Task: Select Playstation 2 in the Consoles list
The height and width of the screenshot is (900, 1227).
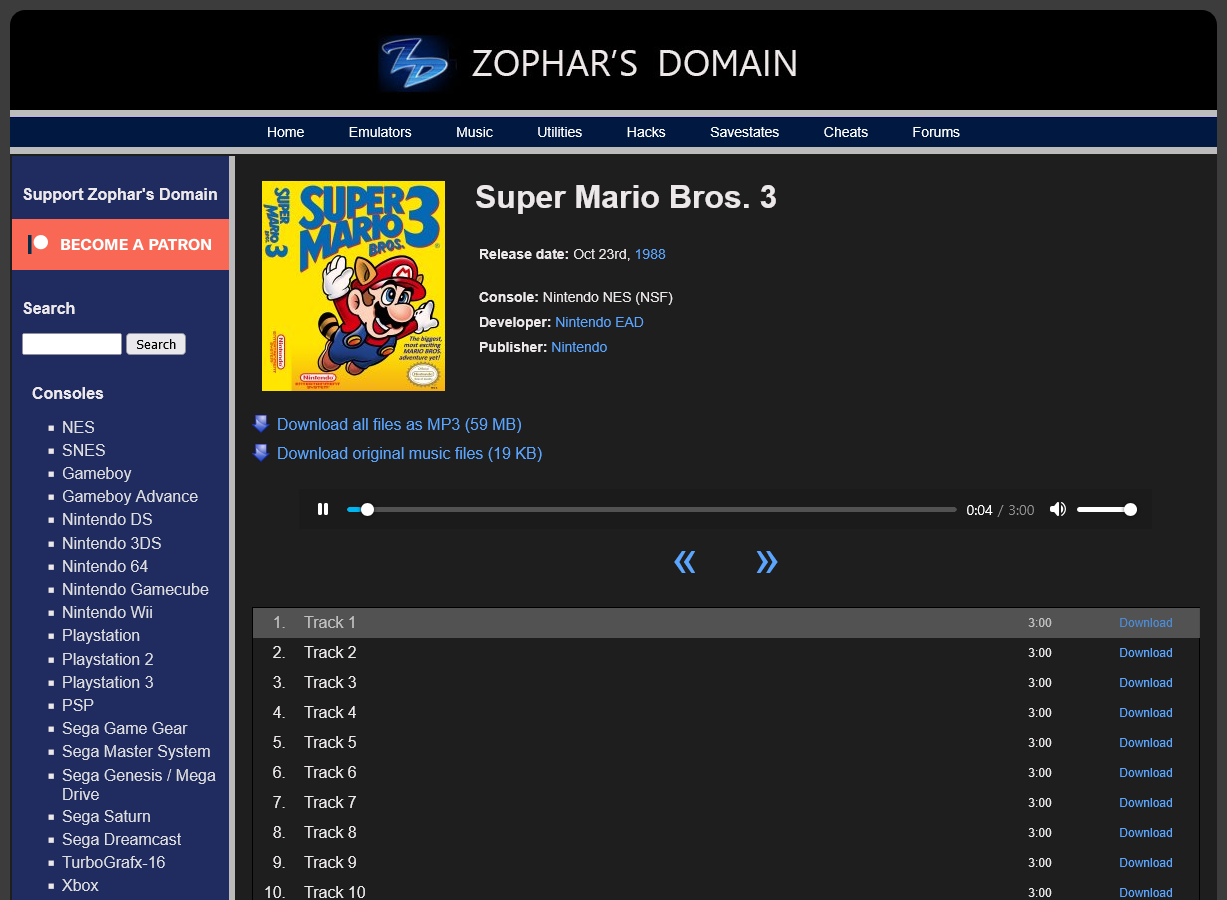Action: pos(108,659)
